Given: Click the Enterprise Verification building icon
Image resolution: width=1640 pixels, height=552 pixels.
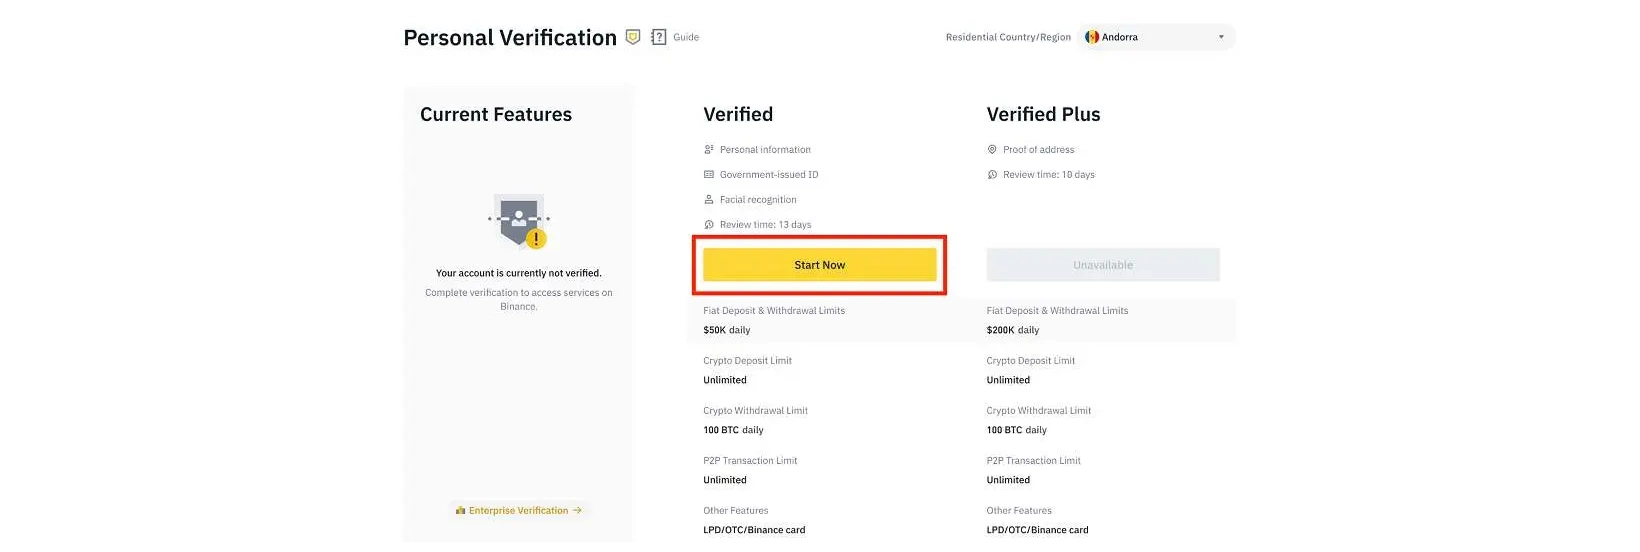Looking at the screenshot, I should pyautogui.click(x=460, y=510).
